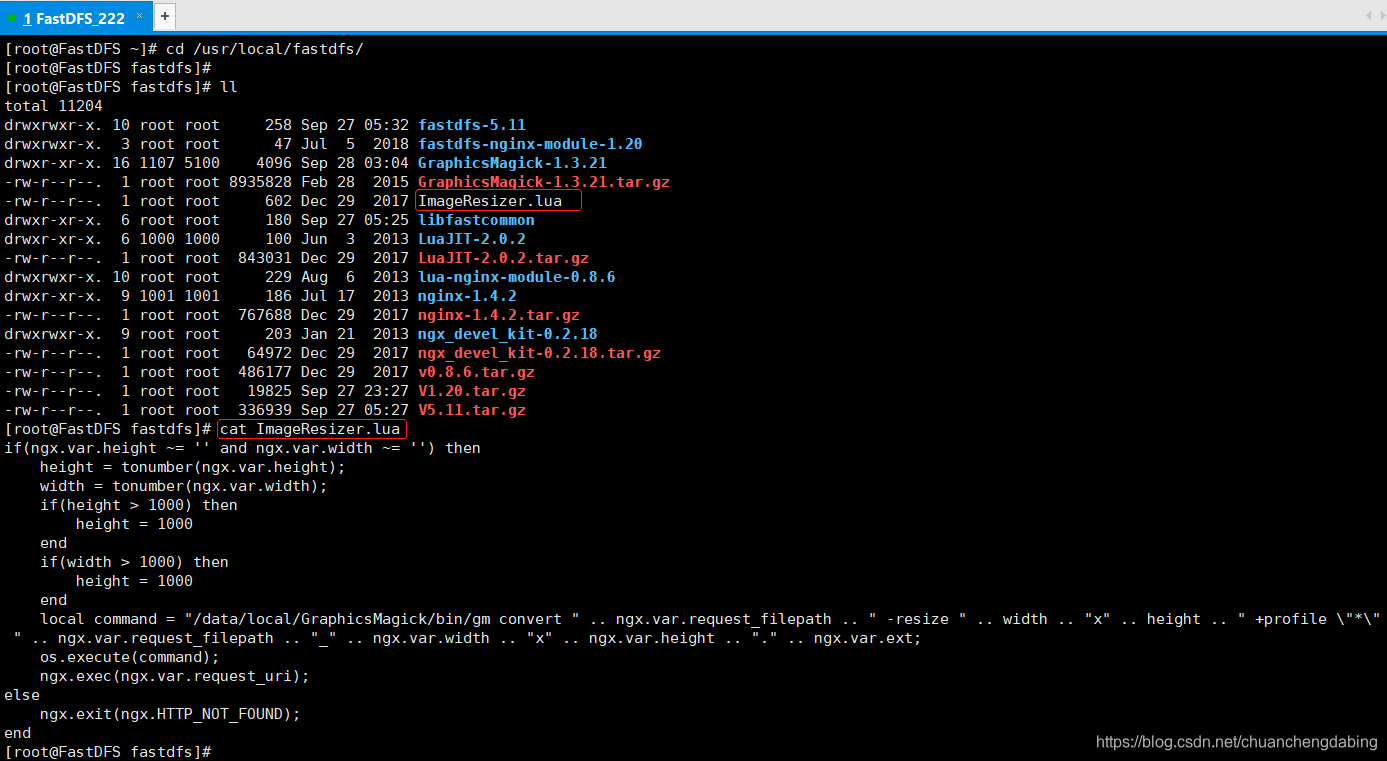Viewport: 1387px width, 761px height.
Task: Click LuaJIT-2.0.2.tar.gz archive name
Action: click(503, 258)
